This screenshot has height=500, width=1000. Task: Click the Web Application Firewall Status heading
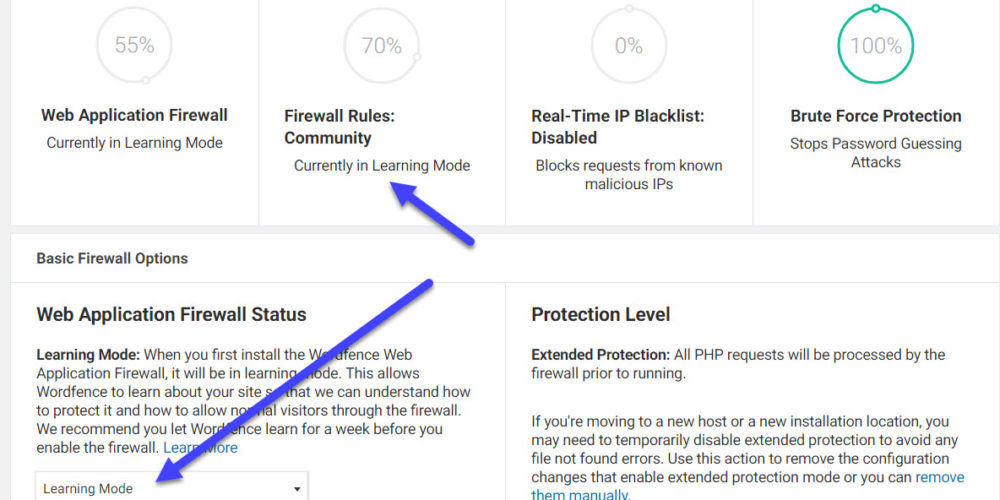(x=171, y=314)
